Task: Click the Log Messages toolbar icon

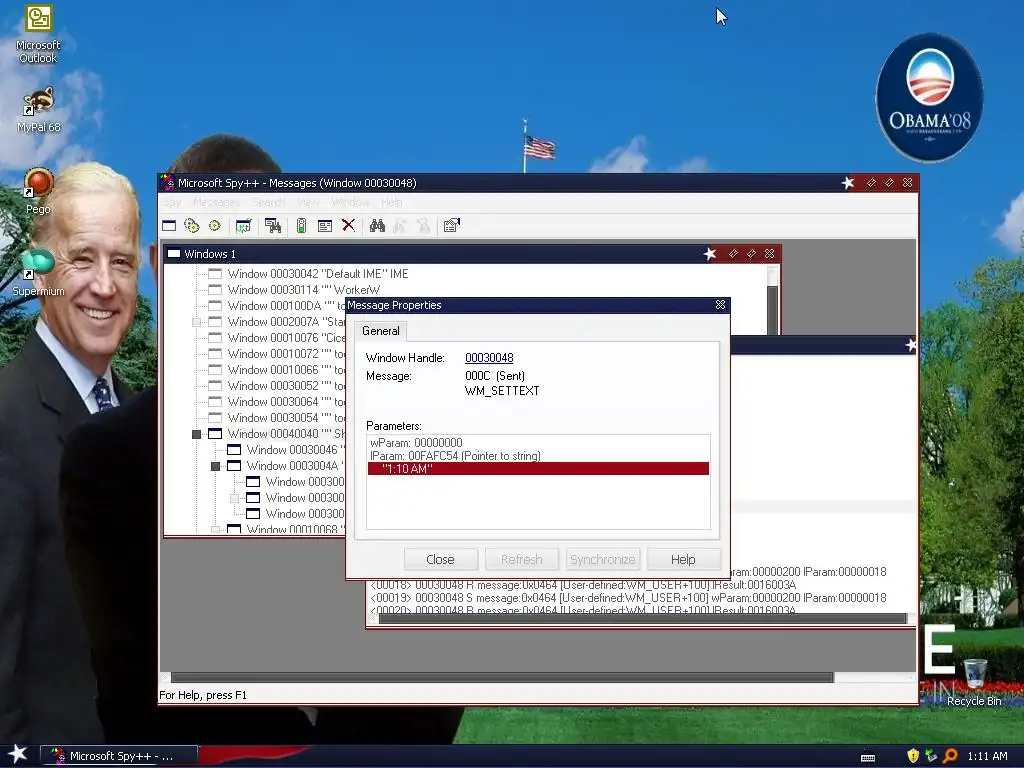Action: click(243, 226)
